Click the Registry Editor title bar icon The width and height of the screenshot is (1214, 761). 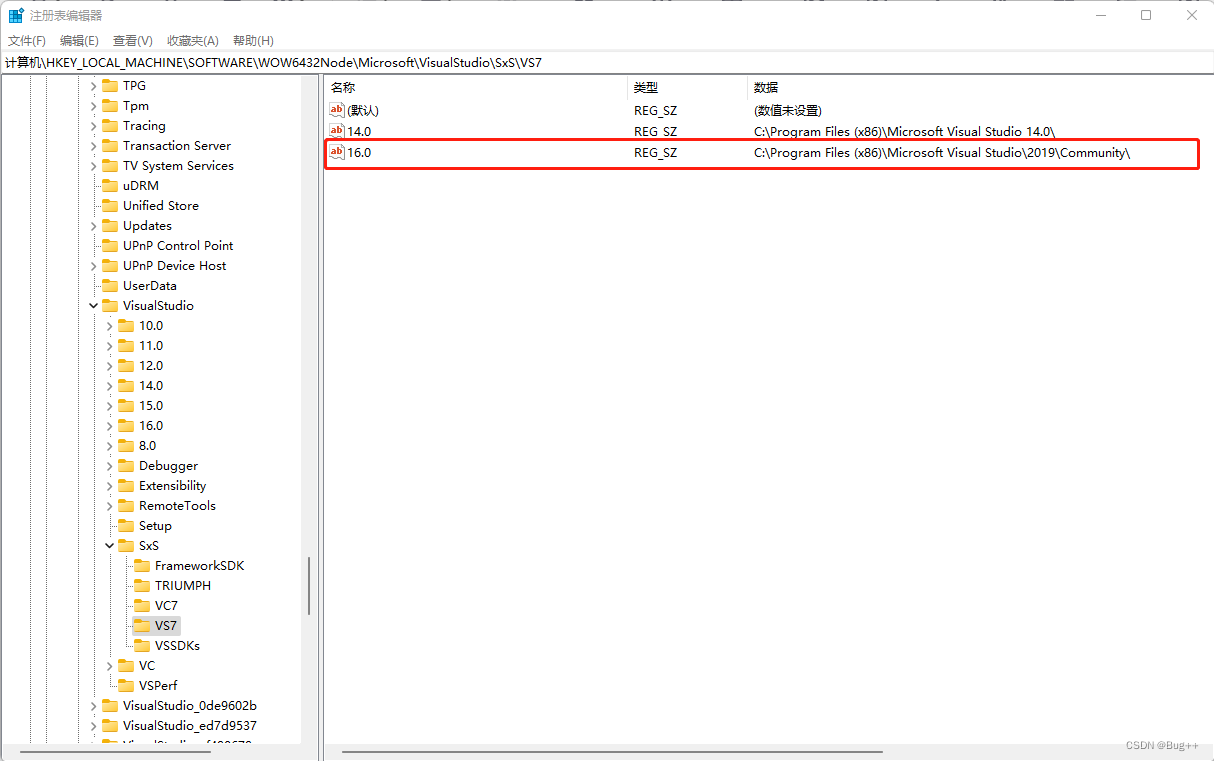point(17,15)
